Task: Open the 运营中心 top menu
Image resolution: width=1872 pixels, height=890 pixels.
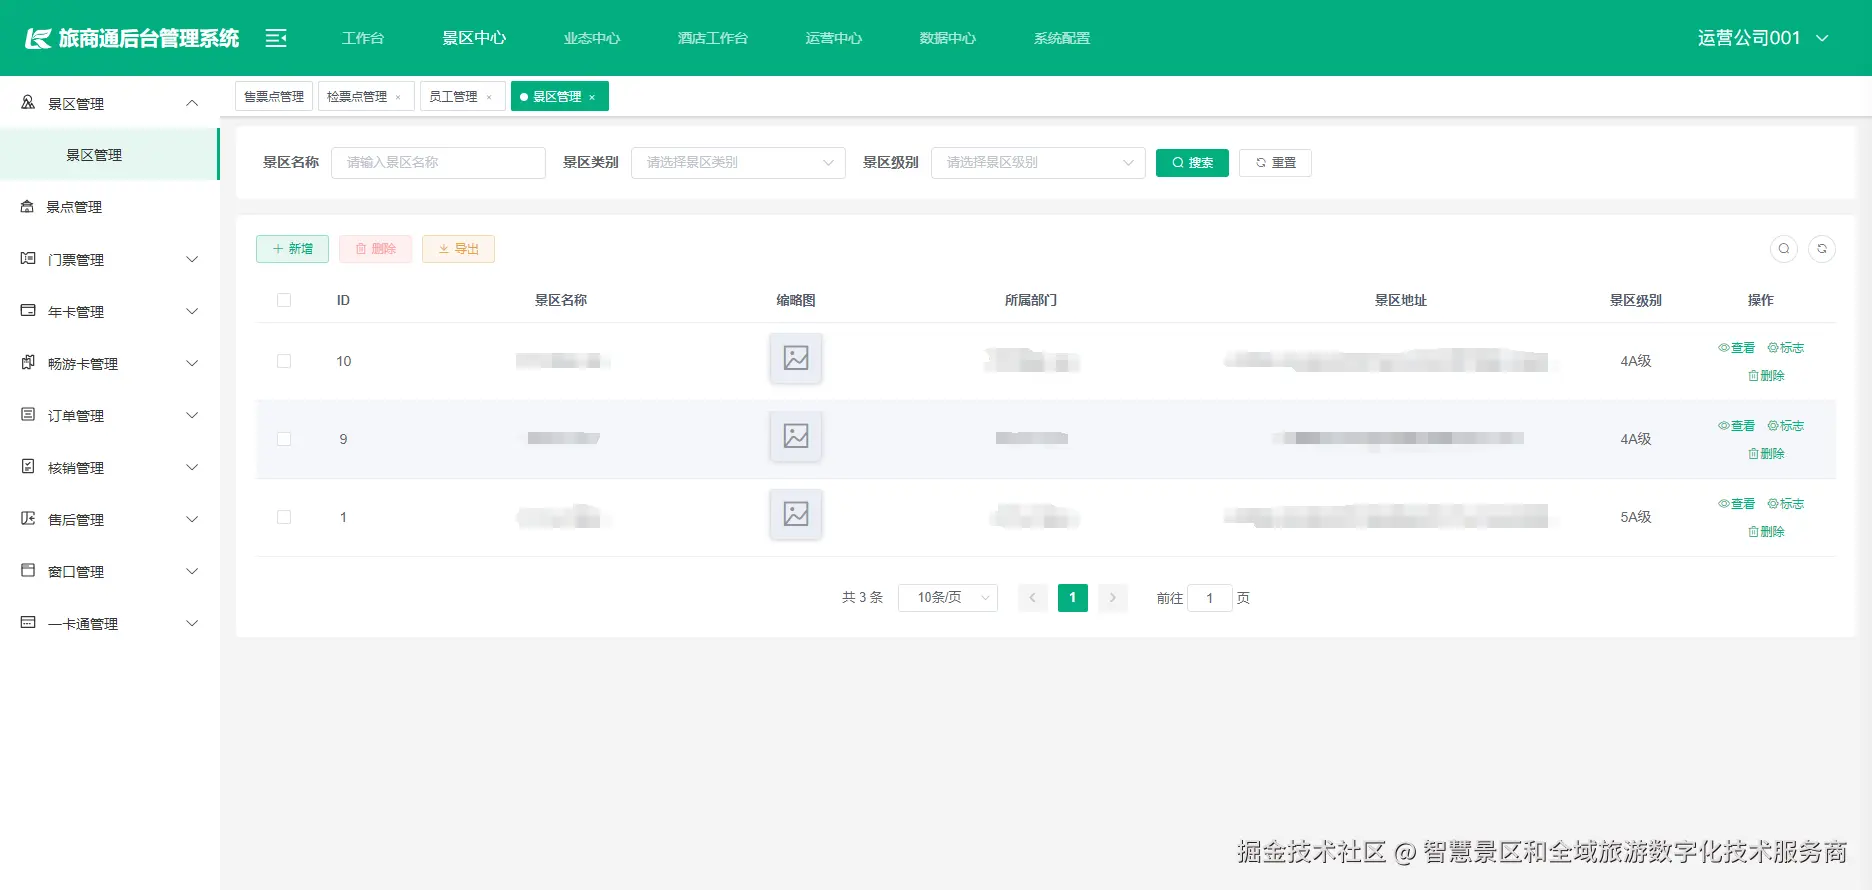Action: (x=834, y=38)
